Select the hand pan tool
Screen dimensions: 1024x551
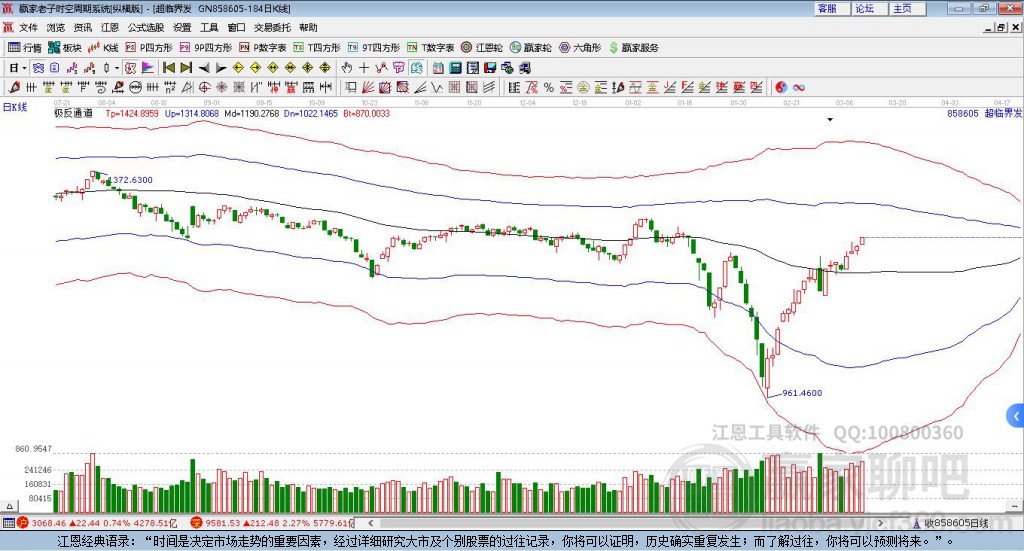pos(347,68)
